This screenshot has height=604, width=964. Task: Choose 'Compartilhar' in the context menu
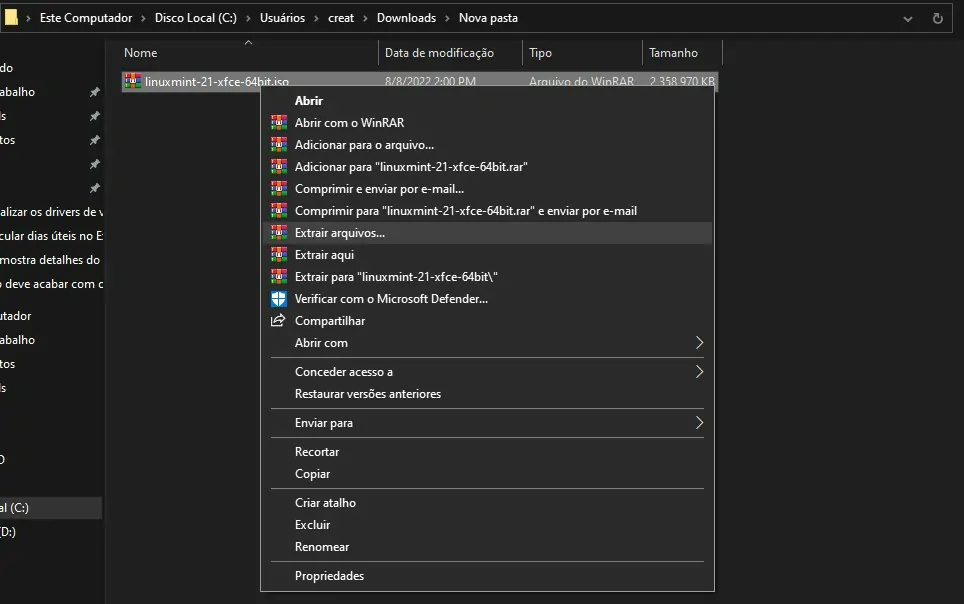(487, 320)
